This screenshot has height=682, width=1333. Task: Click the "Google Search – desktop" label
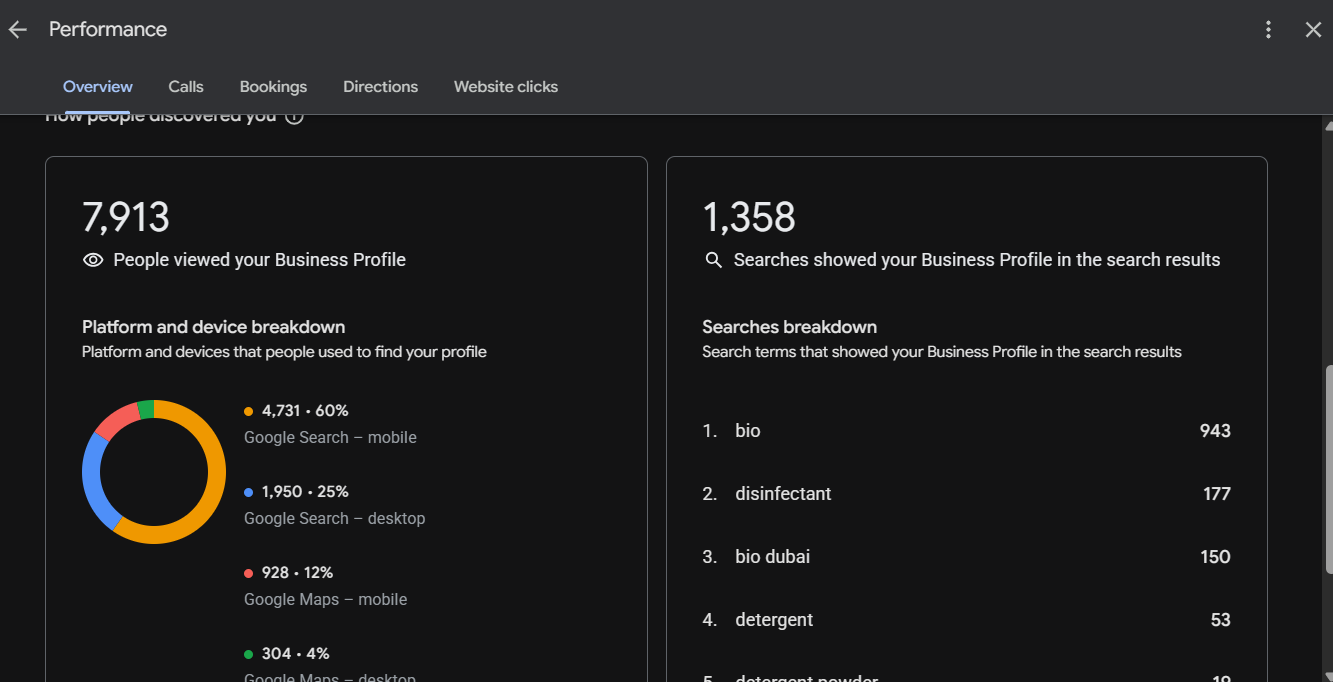335,519
